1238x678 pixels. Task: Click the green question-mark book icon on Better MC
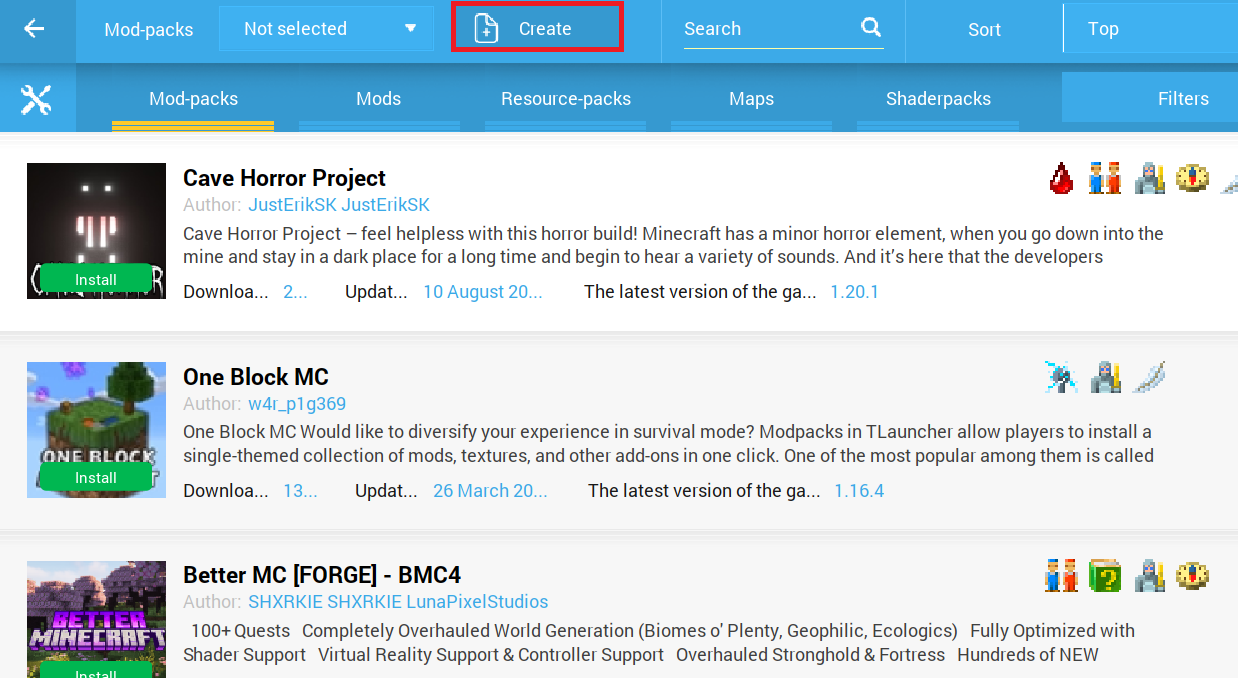1105,575
